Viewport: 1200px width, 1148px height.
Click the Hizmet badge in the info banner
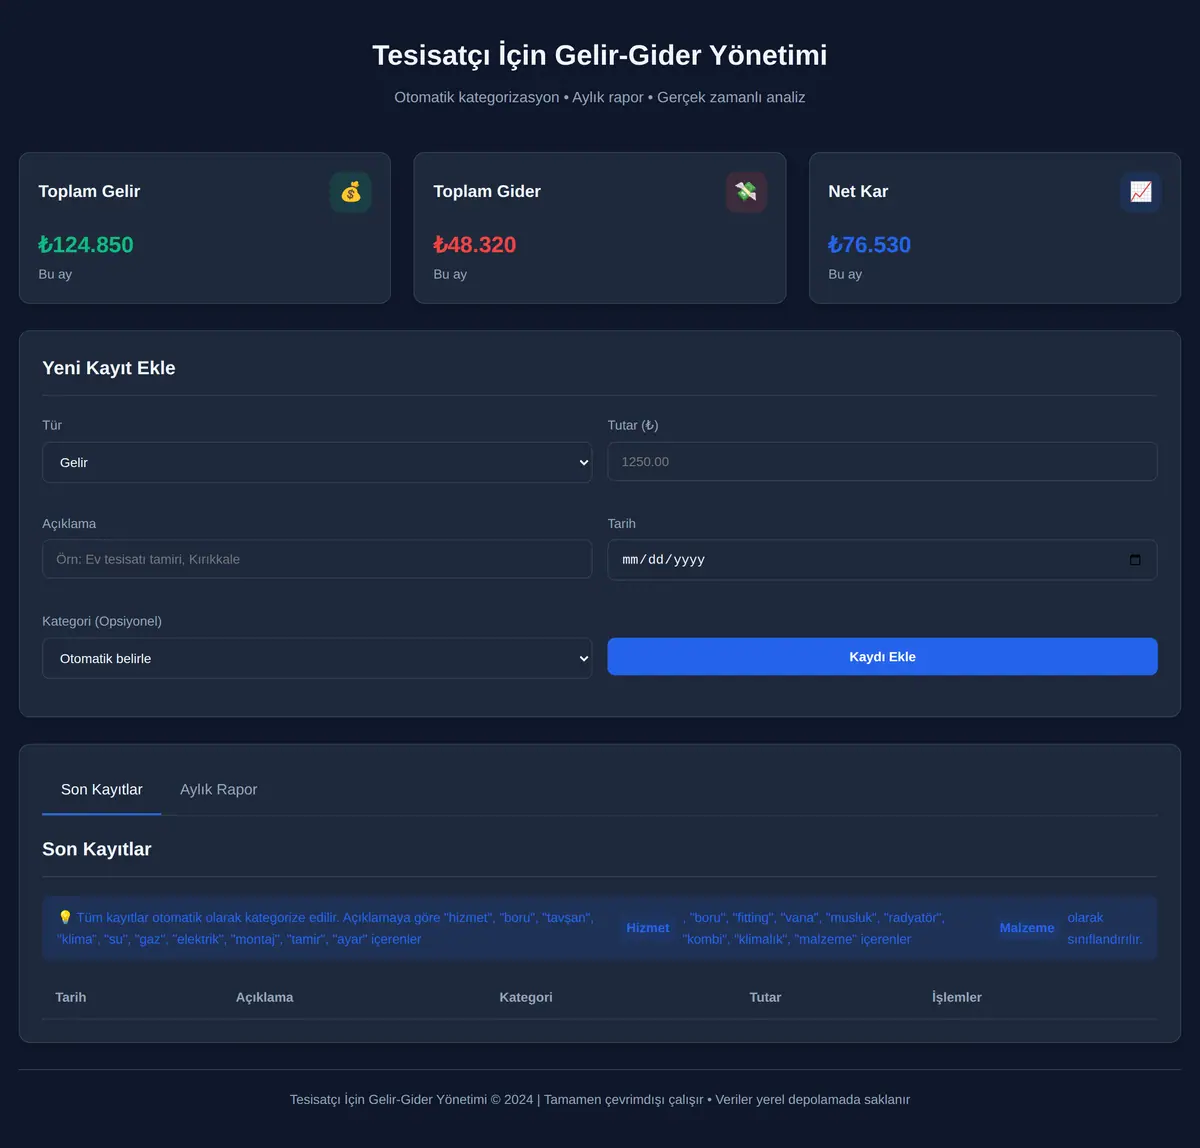click(648, 928)
